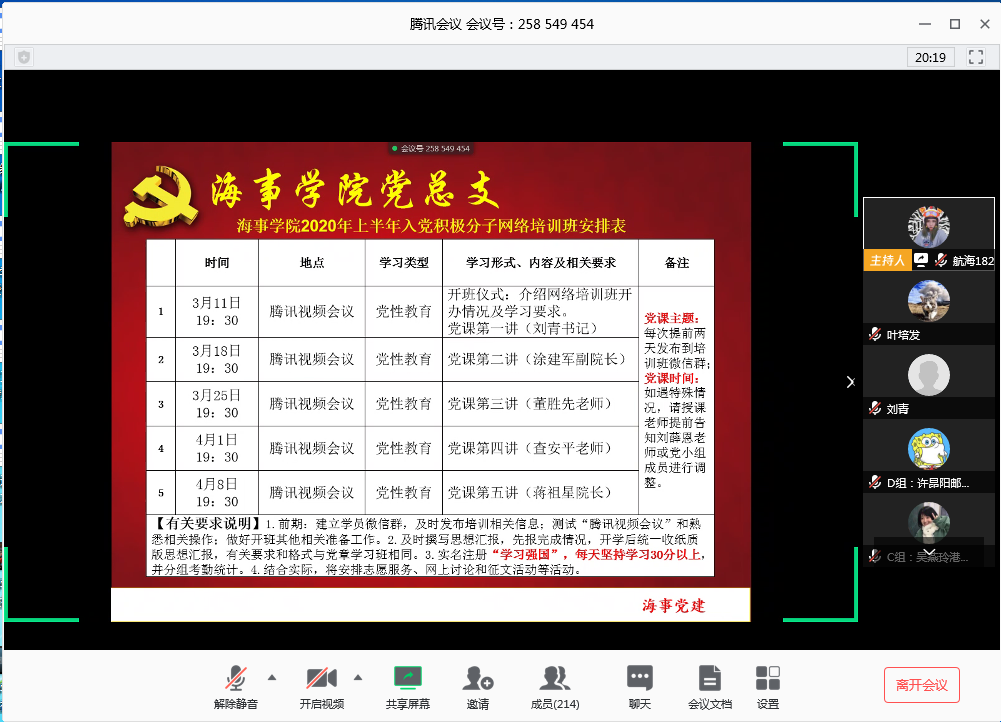
Task: Click the cell 3月11日 19：30
Action: pos(217,312)
